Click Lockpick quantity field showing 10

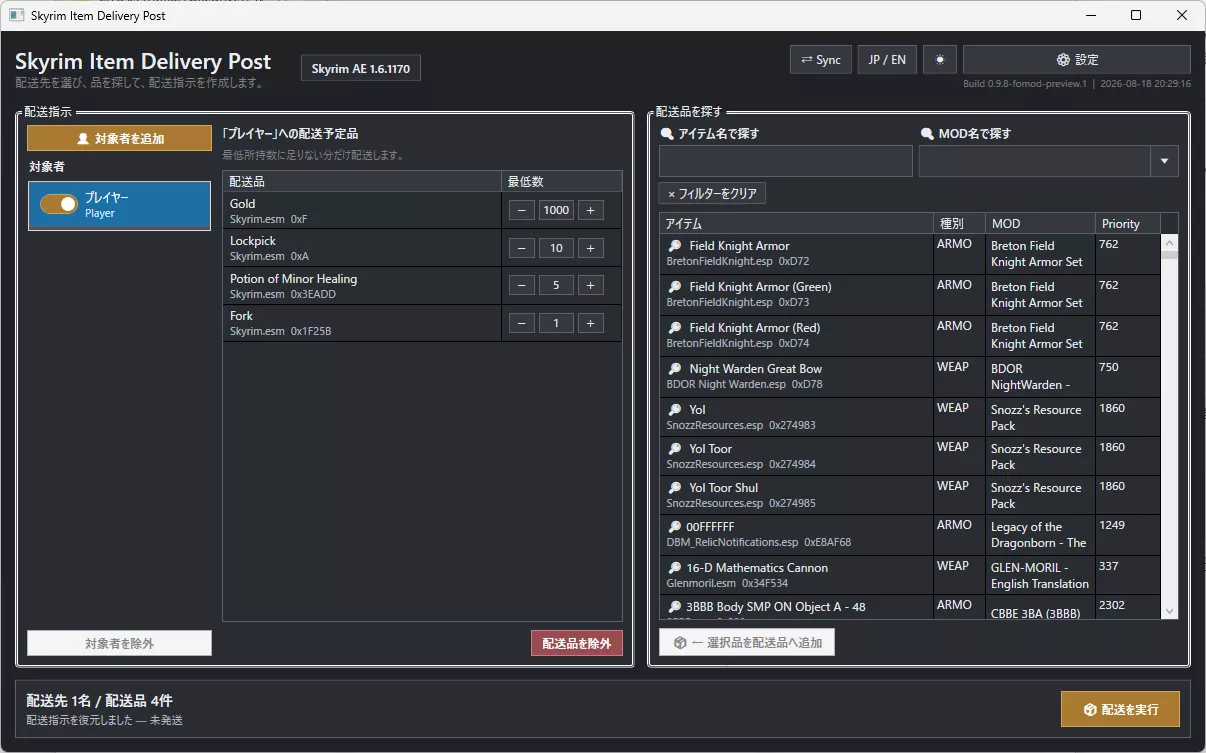point(556,248)
